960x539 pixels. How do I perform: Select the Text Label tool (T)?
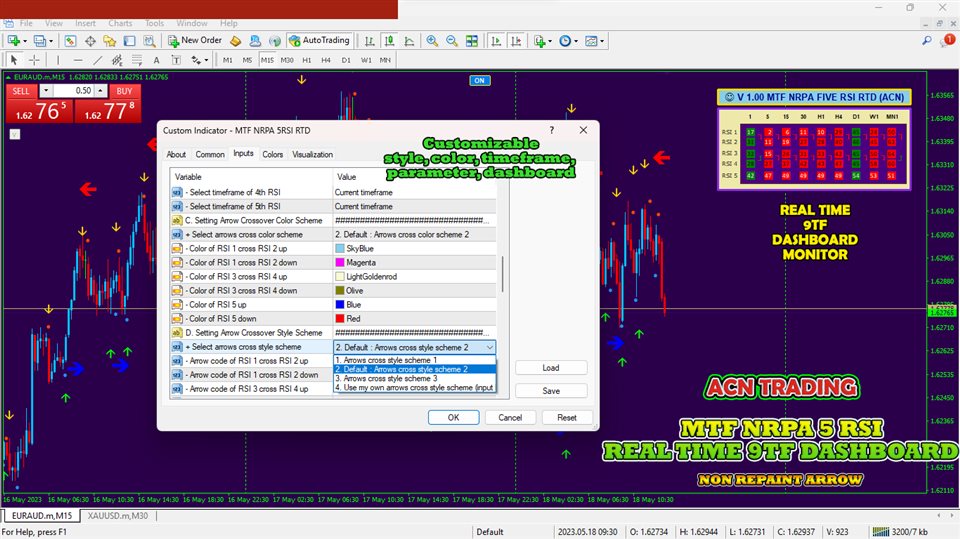pyautogui.click(x=176, y=60)
